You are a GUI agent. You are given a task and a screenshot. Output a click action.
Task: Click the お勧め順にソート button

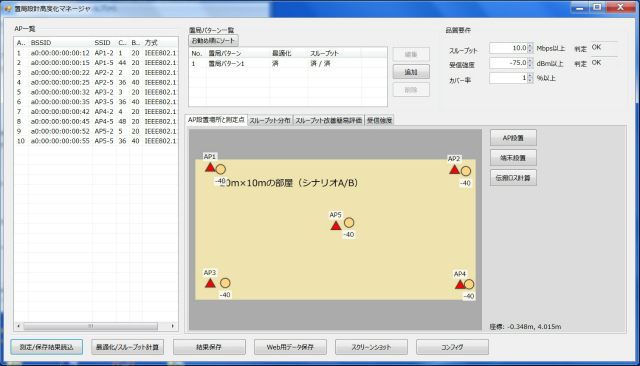click(213, 41)
